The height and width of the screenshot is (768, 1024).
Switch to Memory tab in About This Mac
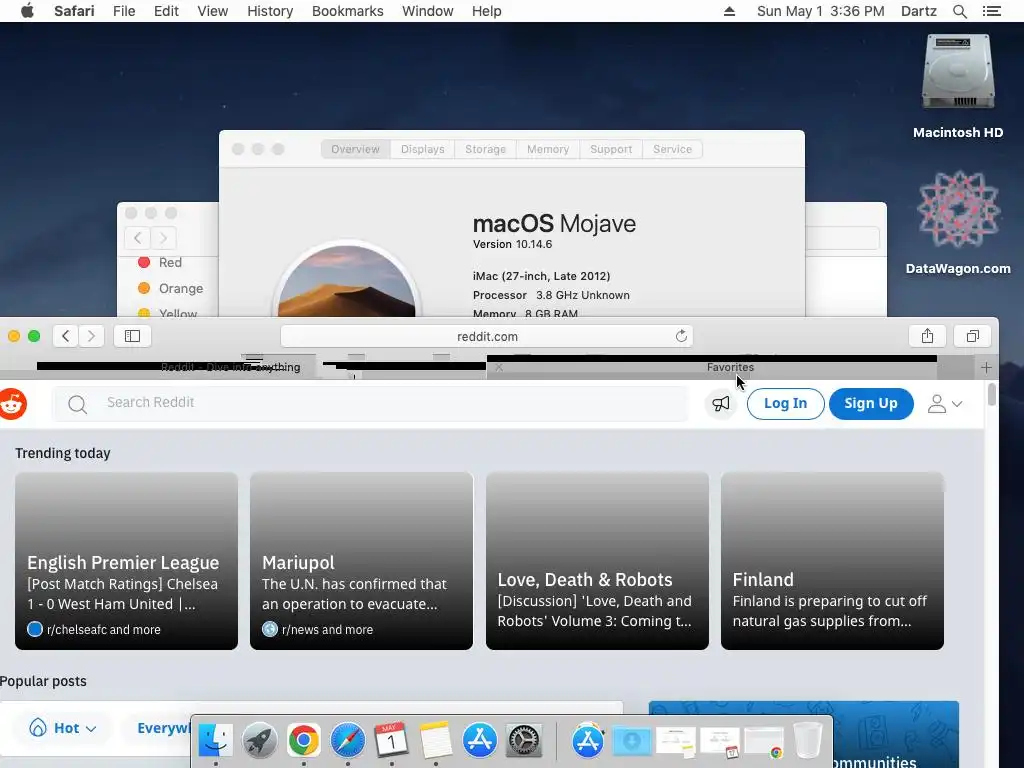(547, 149)
